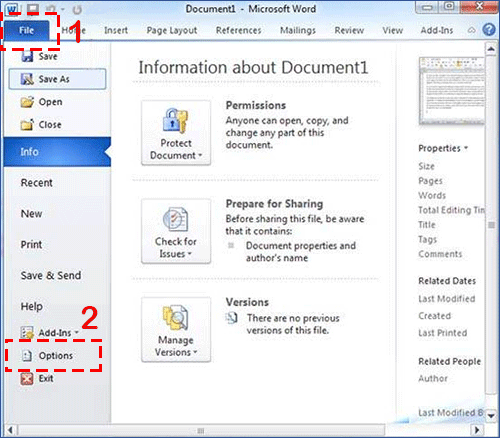The width and height of the screenshot is (500, 438).
Task: Click the Exit item in the sidebar
Action: pyautogui.click(x=37, y=379)
